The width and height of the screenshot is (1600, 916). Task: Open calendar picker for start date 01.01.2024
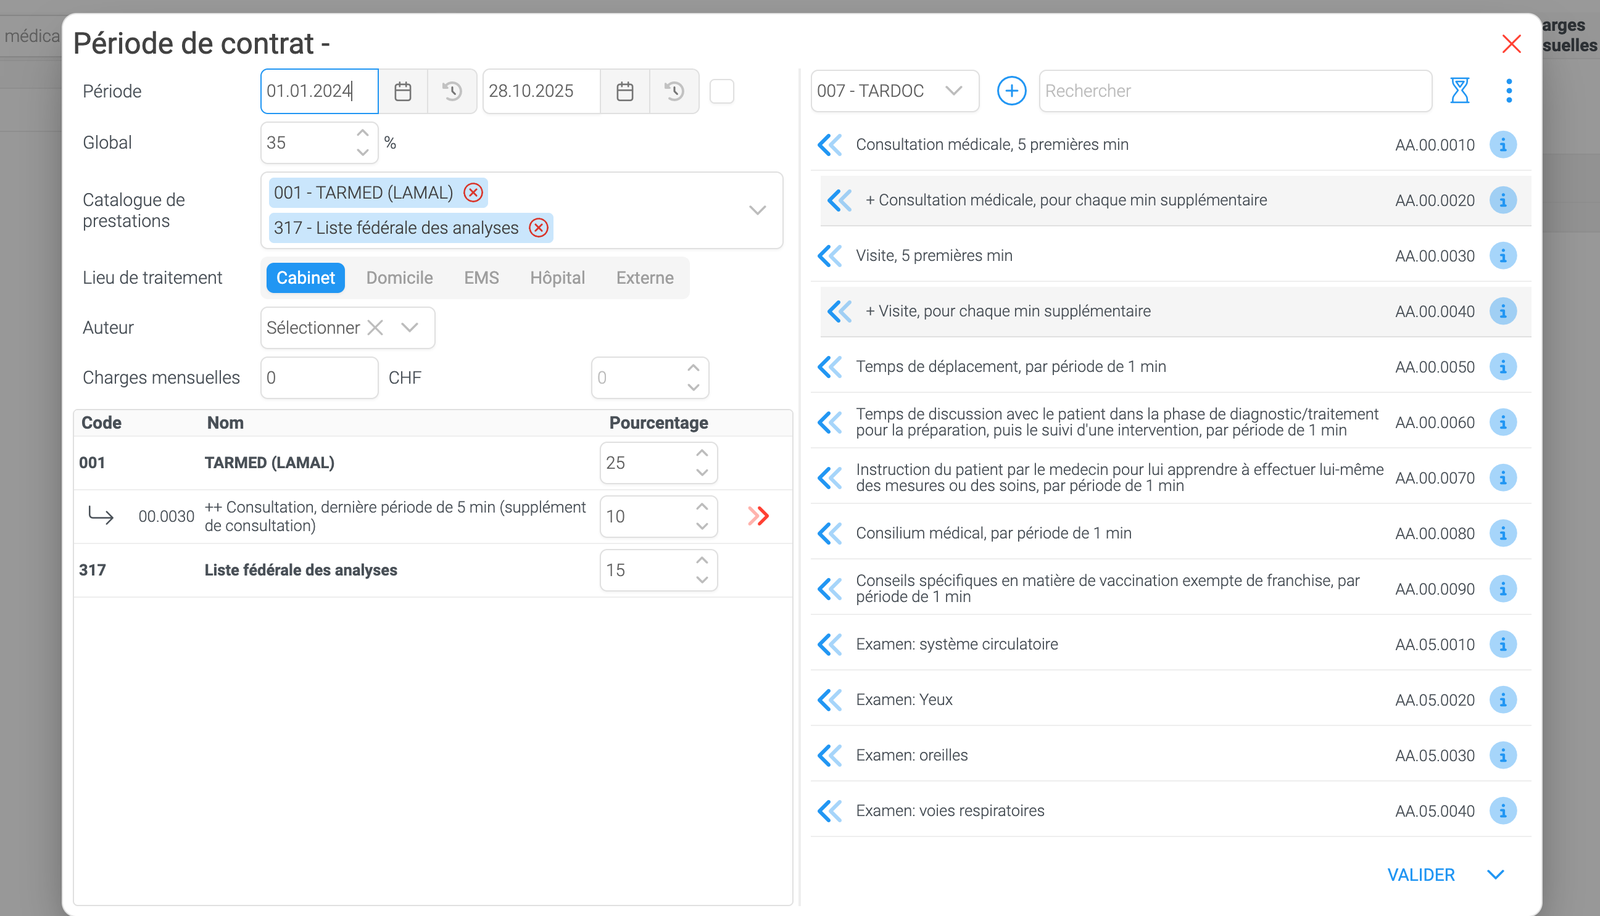tap(403, 91)
